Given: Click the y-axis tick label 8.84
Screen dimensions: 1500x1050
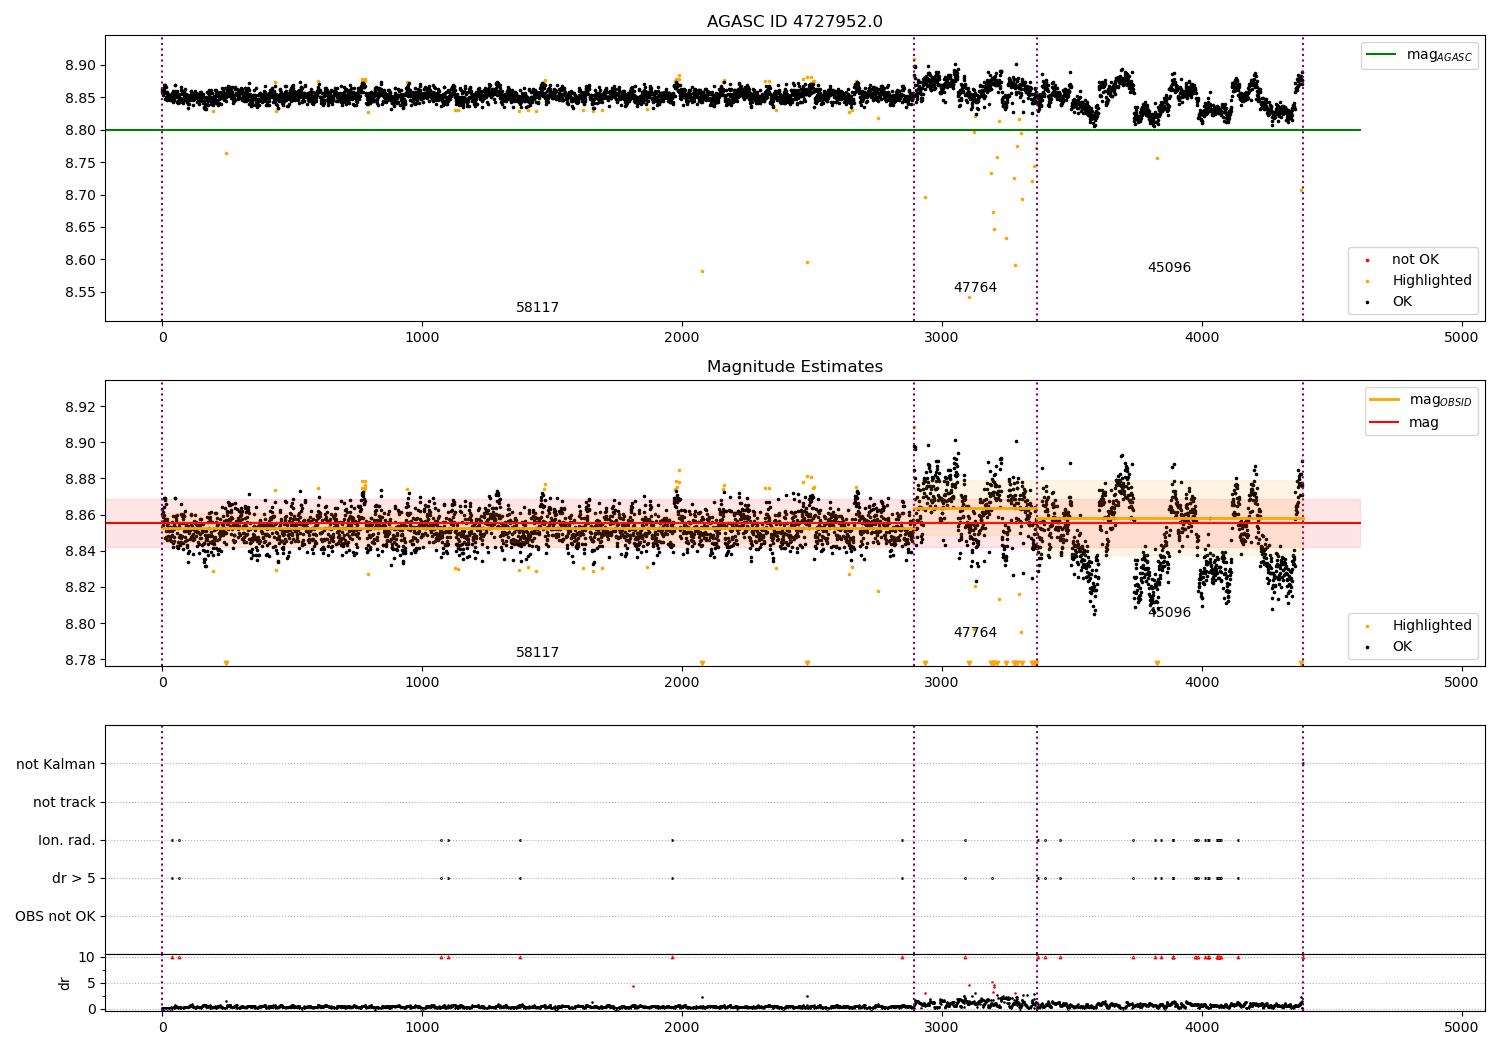Looking at the screenshot, I should [x=81, y=552].
